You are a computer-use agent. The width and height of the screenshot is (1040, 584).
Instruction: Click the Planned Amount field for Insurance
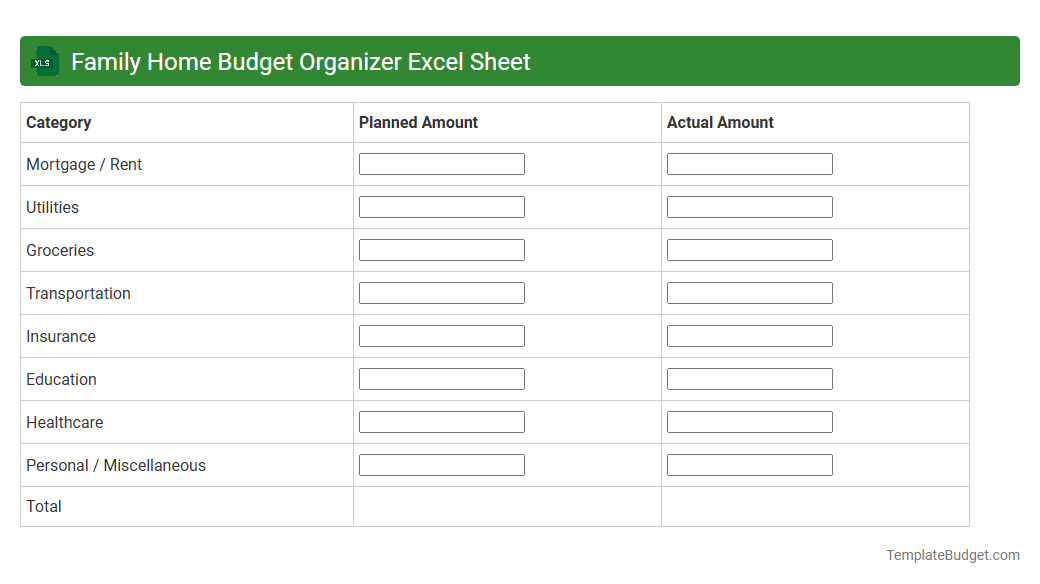441,335
